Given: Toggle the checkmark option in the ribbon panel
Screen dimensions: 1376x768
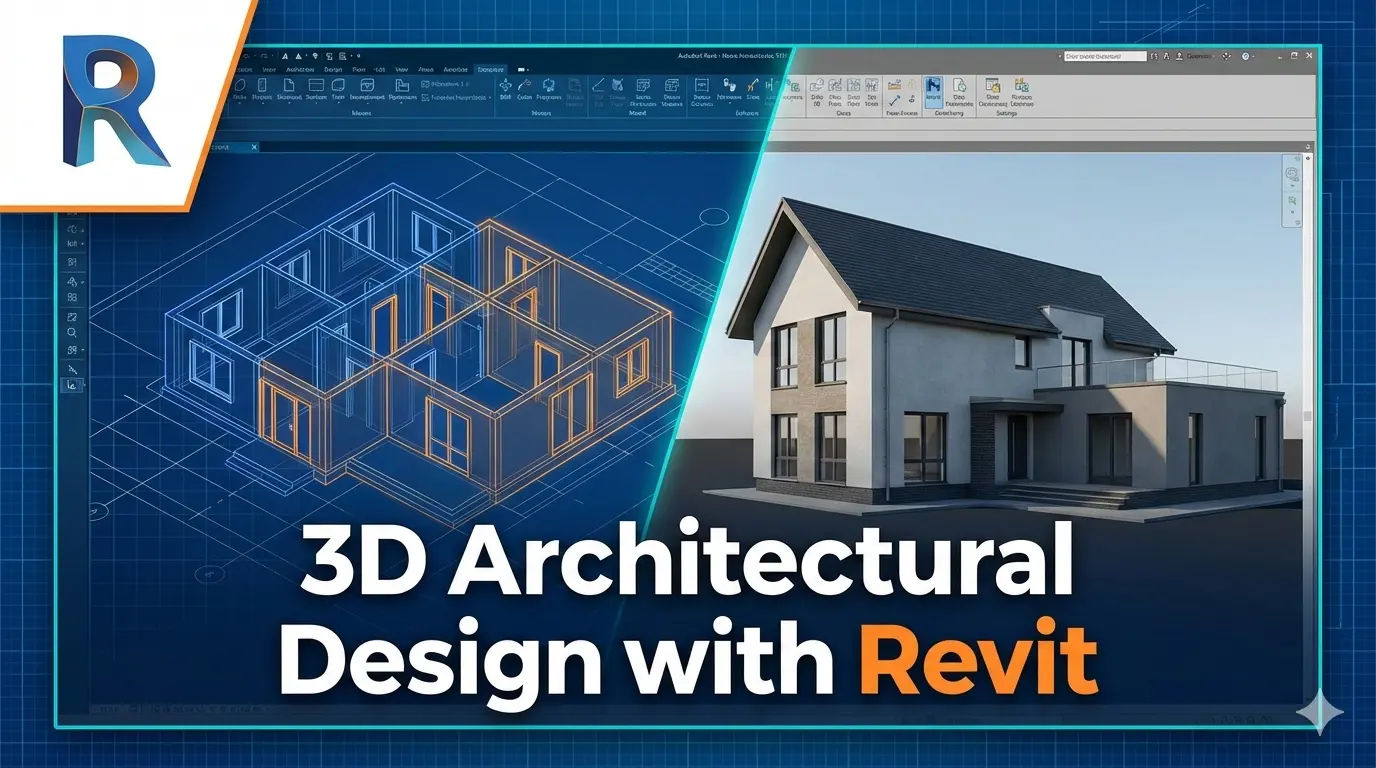Looking at the screenshot, I should click(x=892, y=102).
